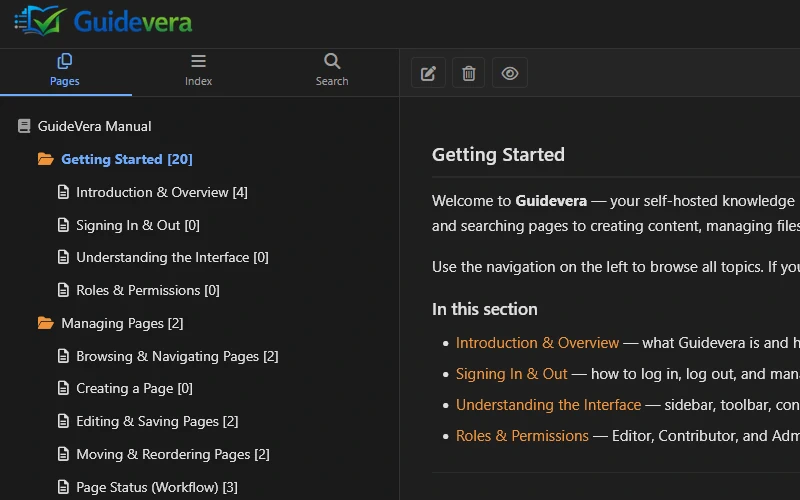The height and width of the screenshot is (500, 800).
Task: Open Page Status (Workflow) tree item
Action: point(156,487)
